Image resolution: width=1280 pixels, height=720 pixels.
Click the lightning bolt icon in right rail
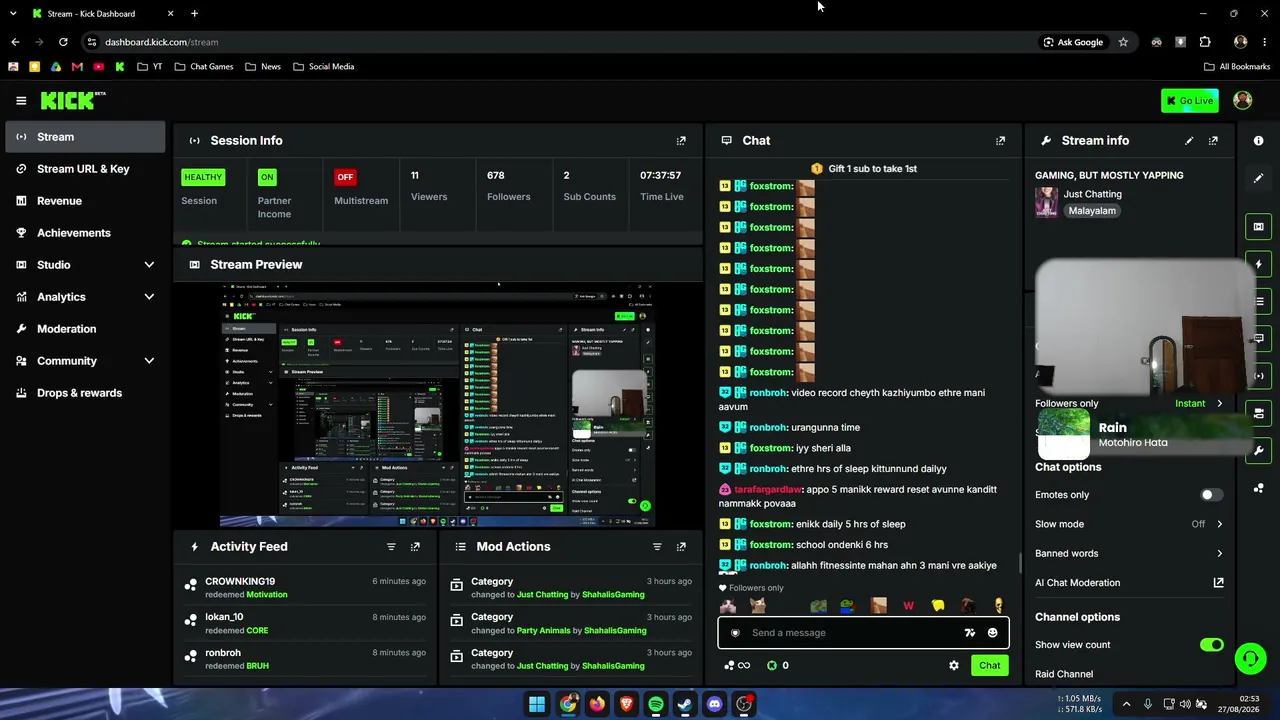point(1258,264)
